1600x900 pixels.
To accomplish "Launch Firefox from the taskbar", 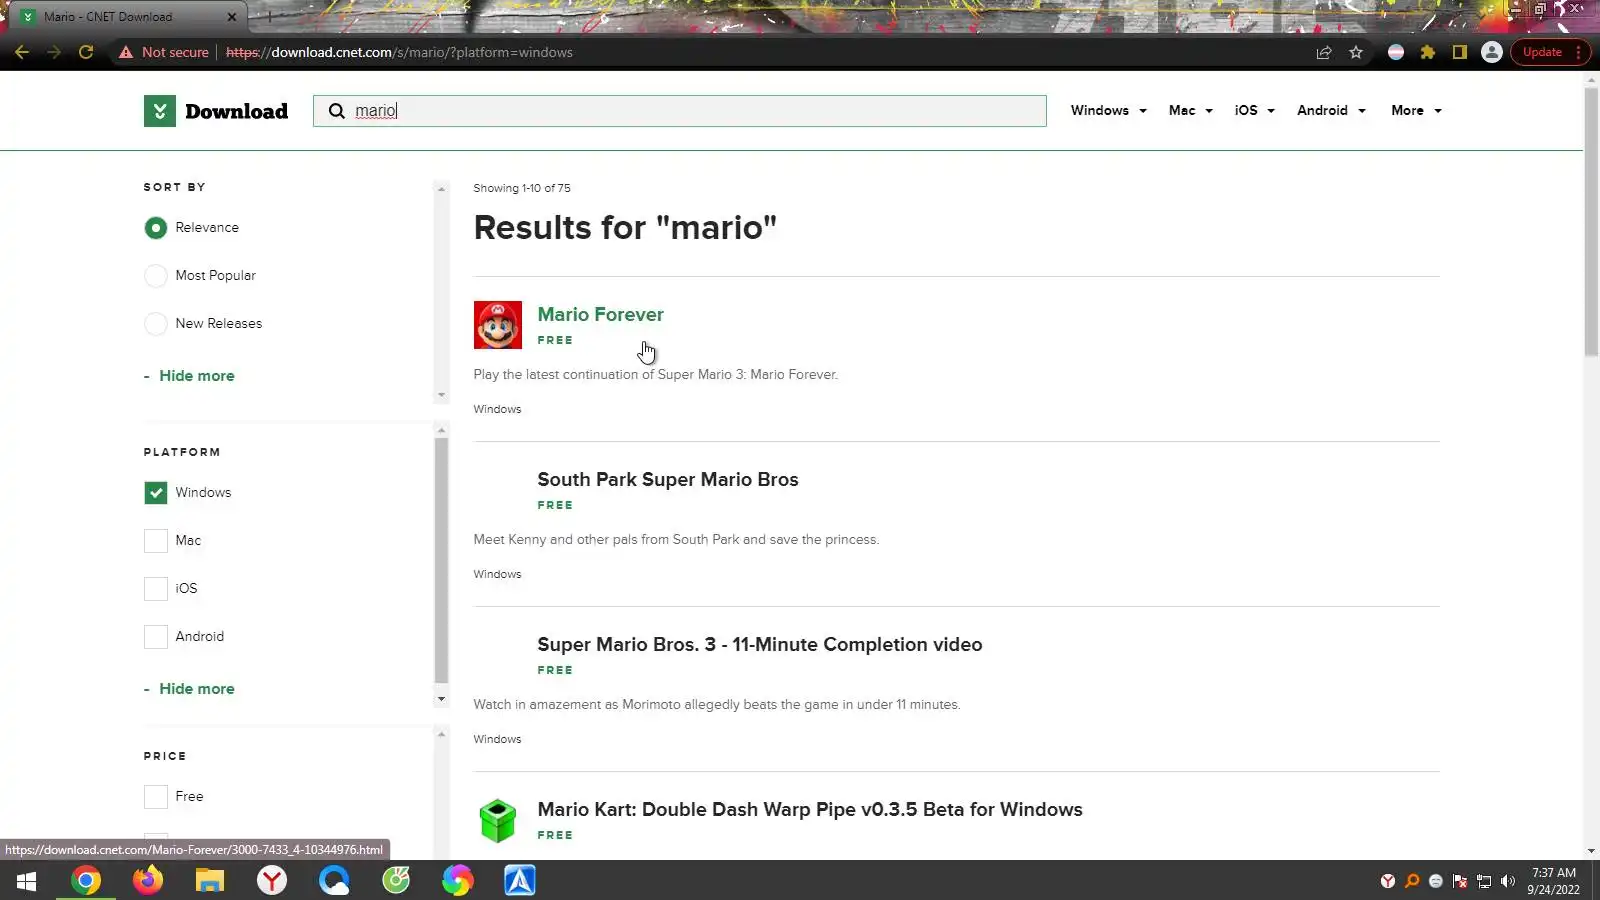I will (148, 881).
